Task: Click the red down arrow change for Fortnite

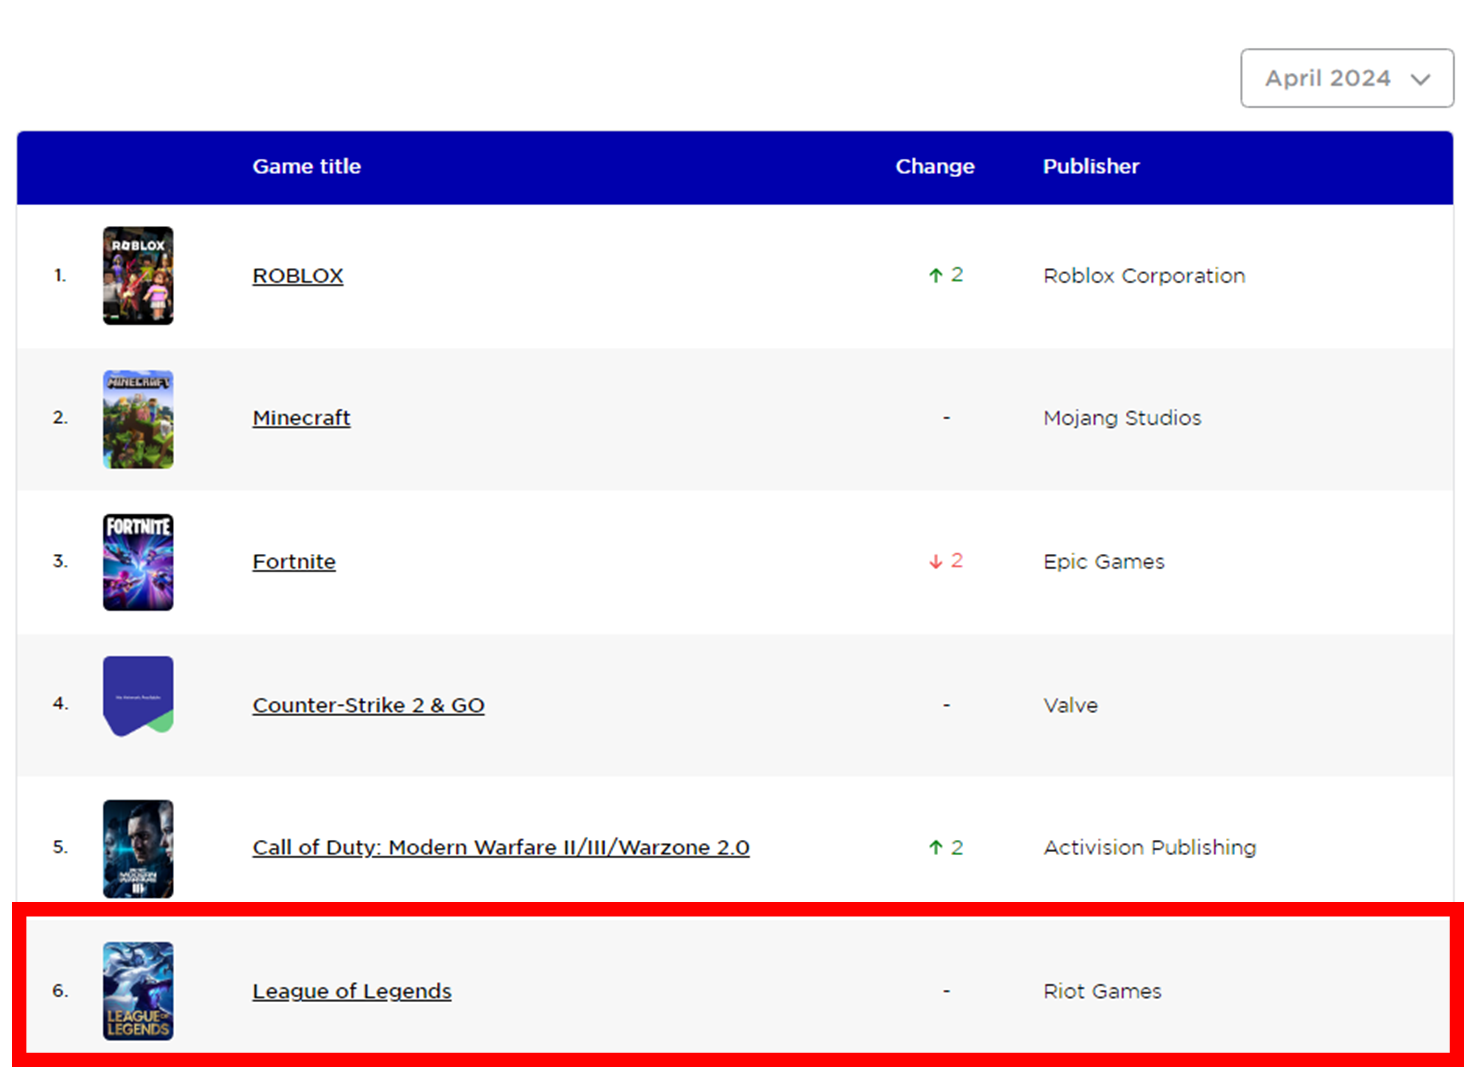Action: (x=945, y=561)
